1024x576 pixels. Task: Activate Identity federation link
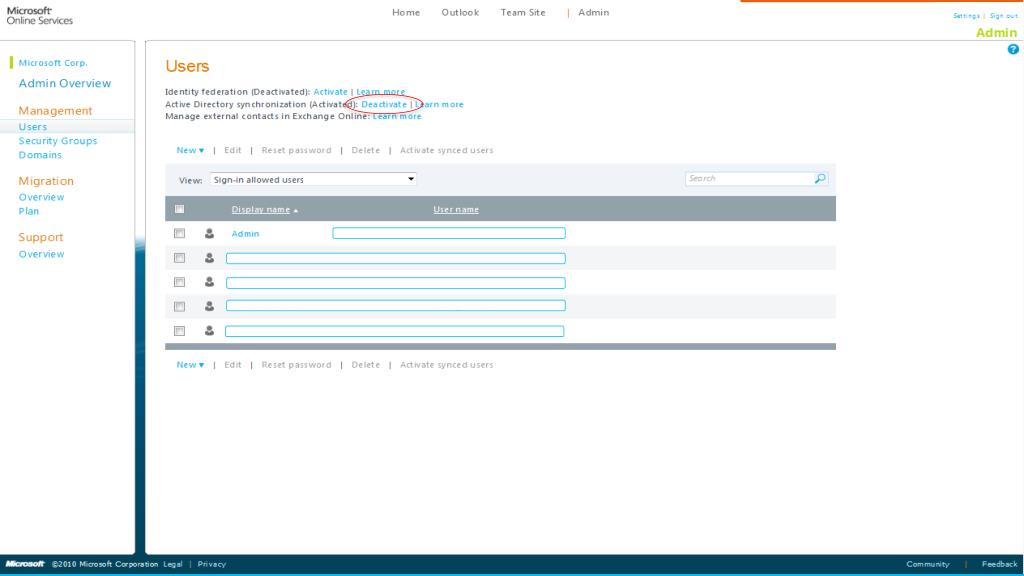(x=330, y=92)
